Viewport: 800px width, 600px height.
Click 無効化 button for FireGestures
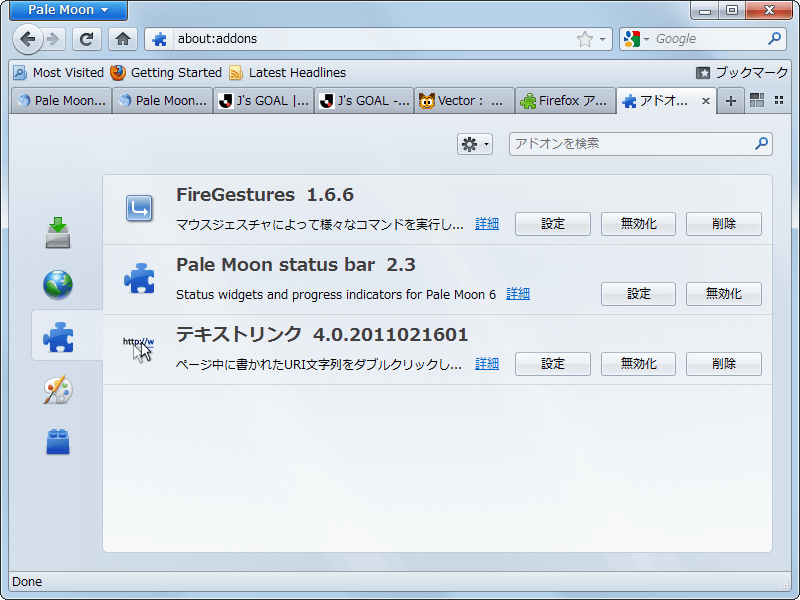pos(638,224)
